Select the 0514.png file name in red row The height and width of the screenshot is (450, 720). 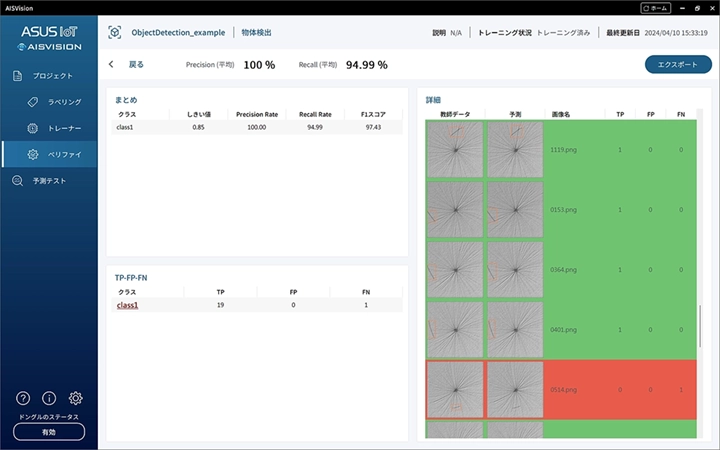[563, 389]
